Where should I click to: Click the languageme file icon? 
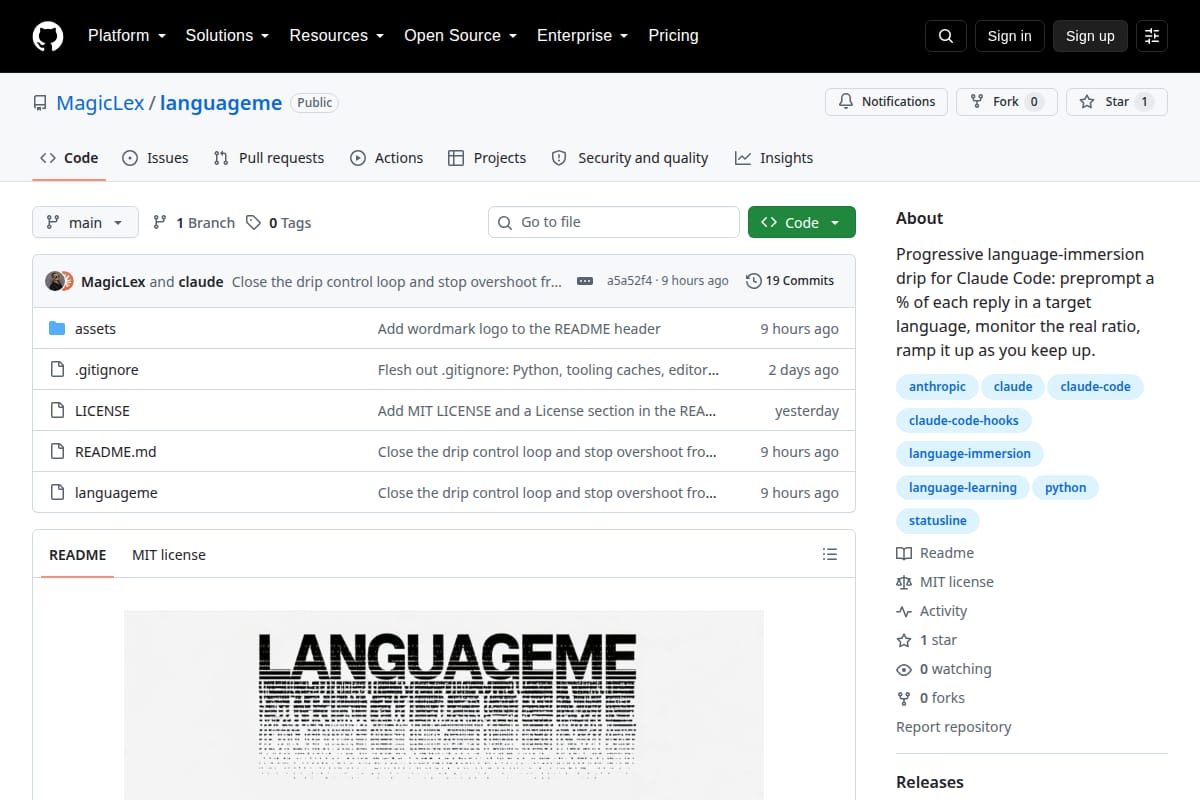click(x=57, y=493)
